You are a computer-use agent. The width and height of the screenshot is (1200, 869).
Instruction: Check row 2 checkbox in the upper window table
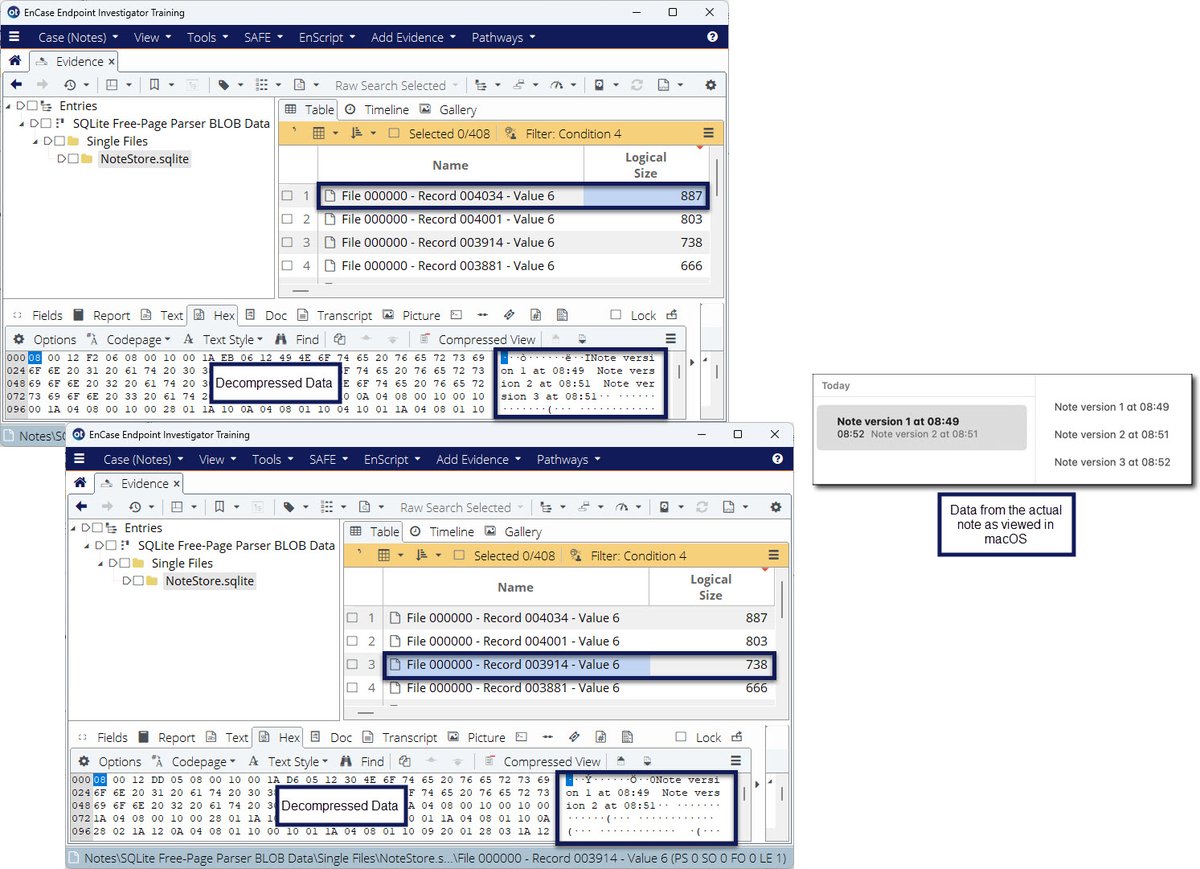(287, 219)
